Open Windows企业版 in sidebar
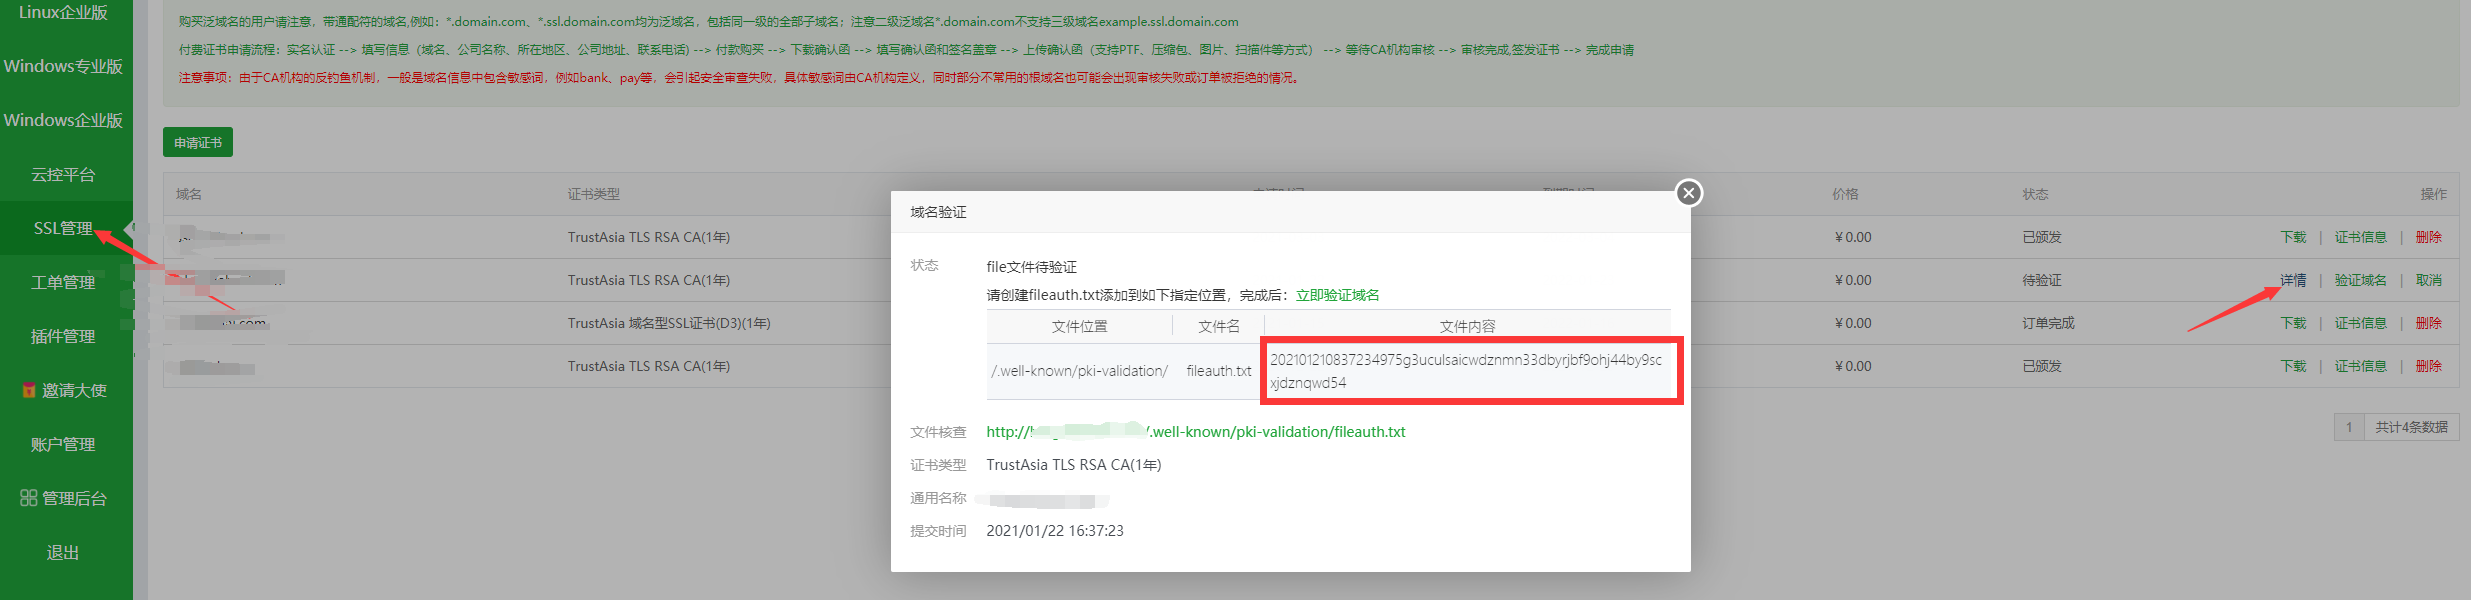2471x600 pixels. click(63, 120)
